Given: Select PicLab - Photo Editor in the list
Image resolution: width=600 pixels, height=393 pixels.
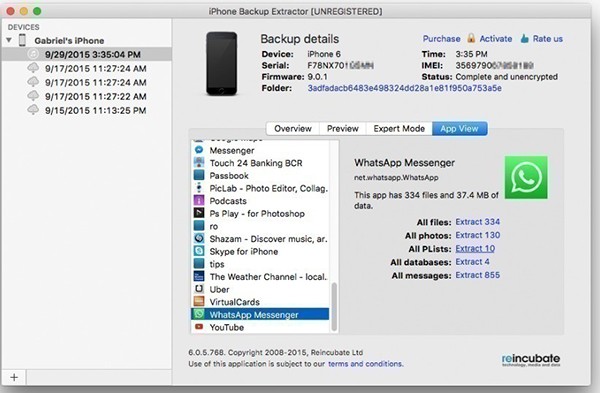Looking at the screenshot, I should tap(269, 188).
